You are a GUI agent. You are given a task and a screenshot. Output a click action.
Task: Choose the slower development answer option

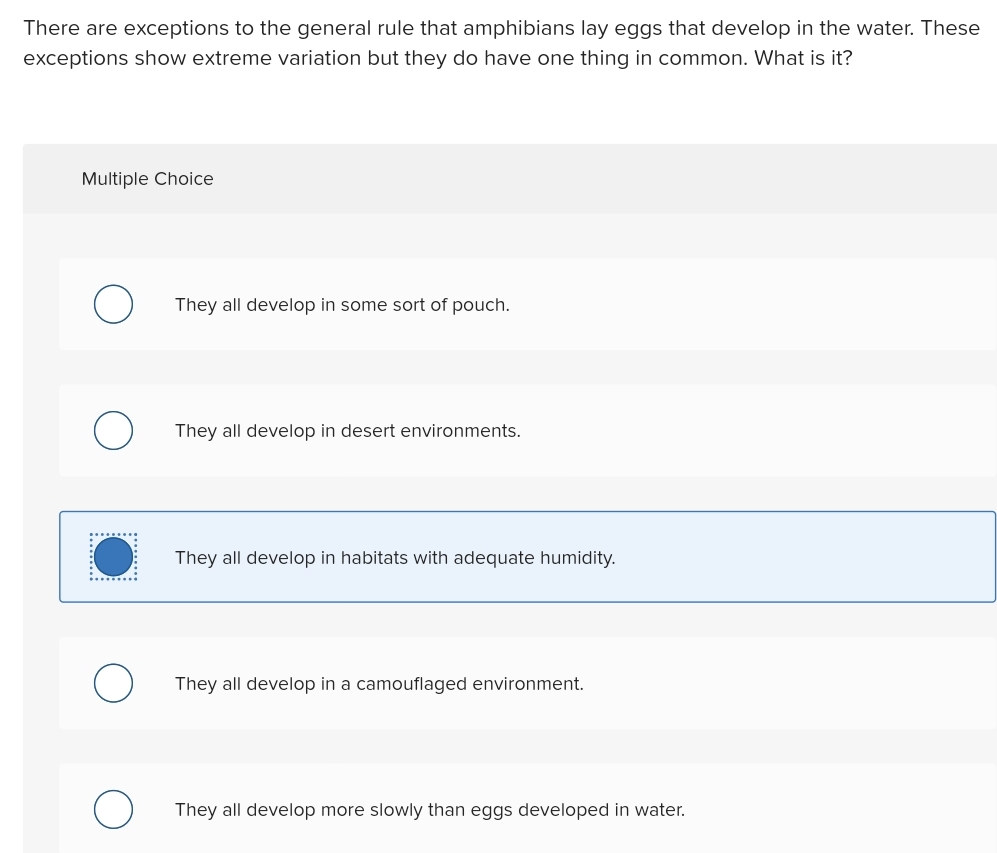430,809
